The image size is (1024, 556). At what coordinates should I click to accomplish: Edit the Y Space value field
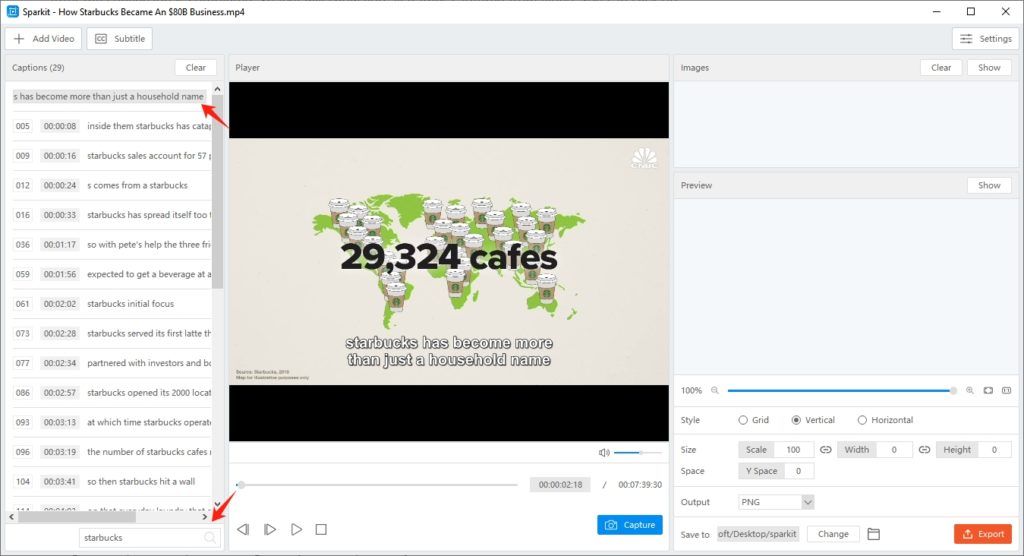(798, 471)
